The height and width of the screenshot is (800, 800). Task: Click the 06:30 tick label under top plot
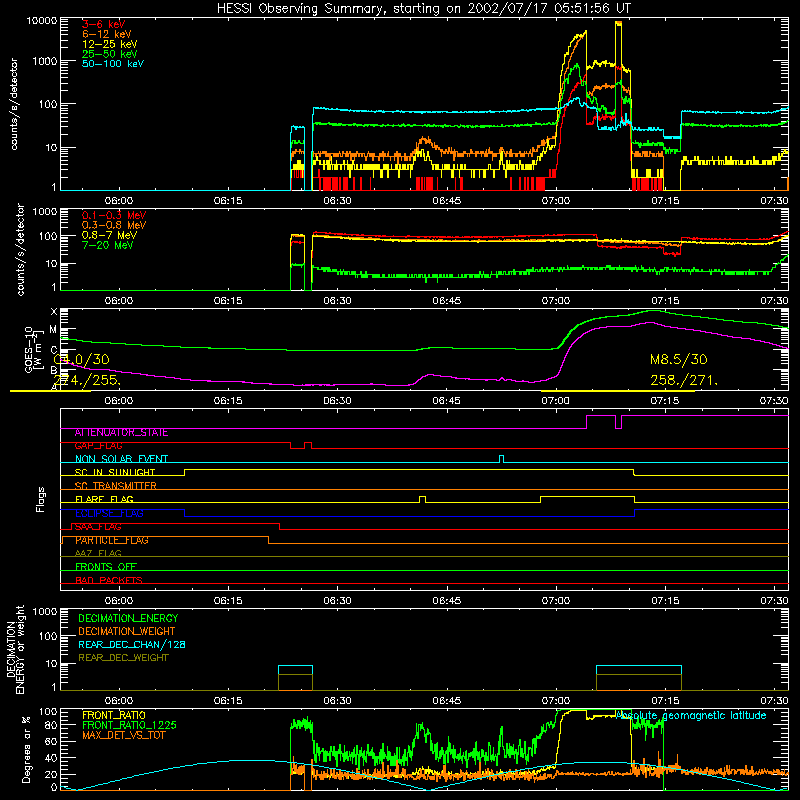coord(337,201)
